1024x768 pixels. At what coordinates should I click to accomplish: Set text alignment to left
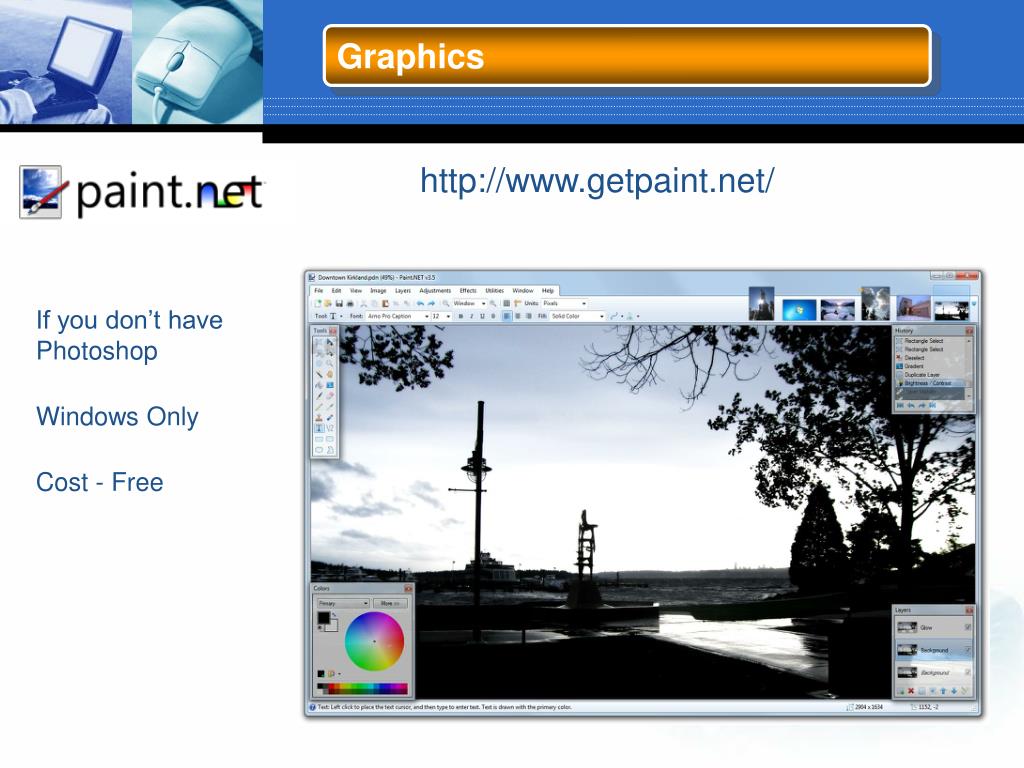click(x=507, y=316)
